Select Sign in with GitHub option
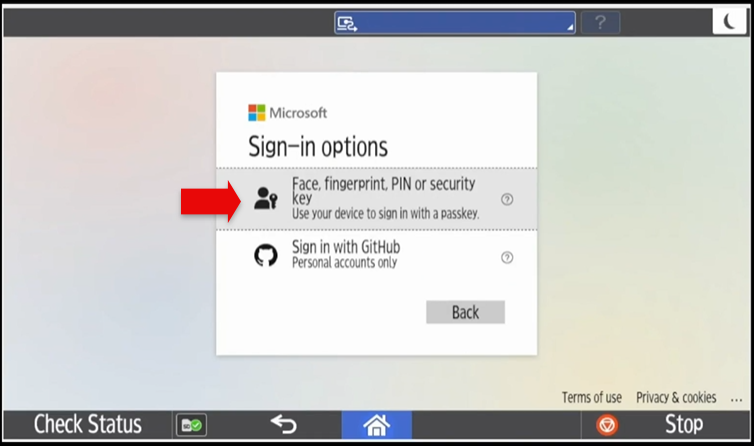The height and width of the screenshot is (446, 754). coord(377,255)
